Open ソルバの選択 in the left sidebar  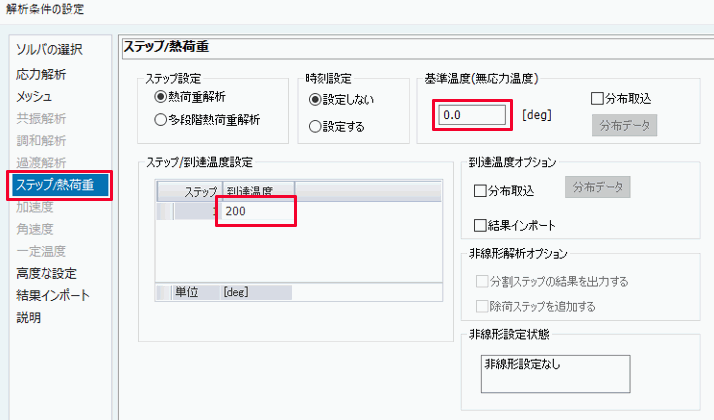(49, 49)
